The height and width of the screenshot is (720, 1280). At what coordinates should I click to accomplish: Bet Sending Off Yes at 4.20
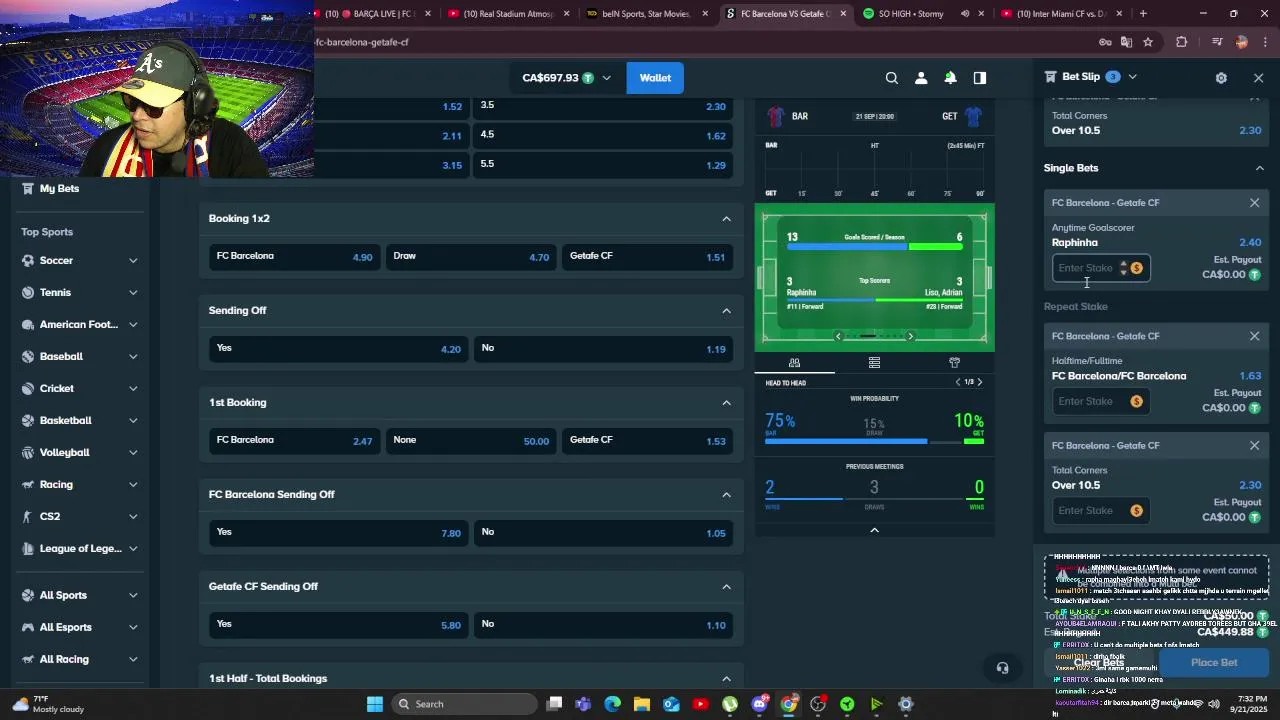[x=338, y=348]
